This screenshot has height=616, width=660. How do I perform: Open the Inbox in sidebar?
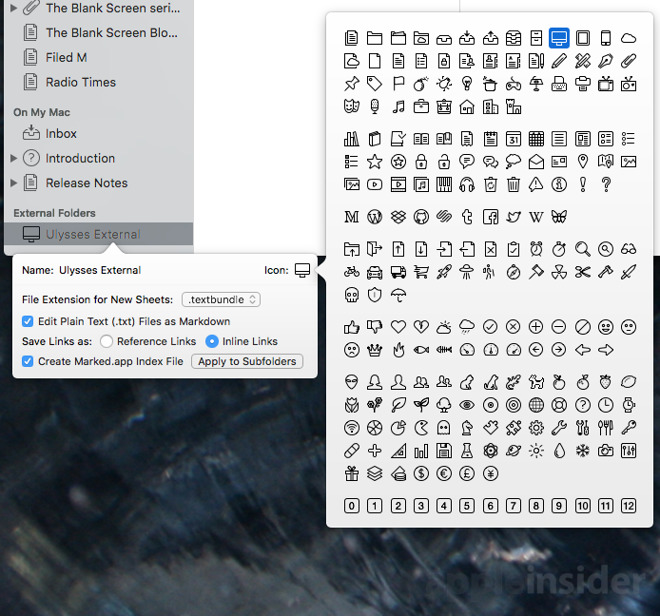tap(61, 133)
